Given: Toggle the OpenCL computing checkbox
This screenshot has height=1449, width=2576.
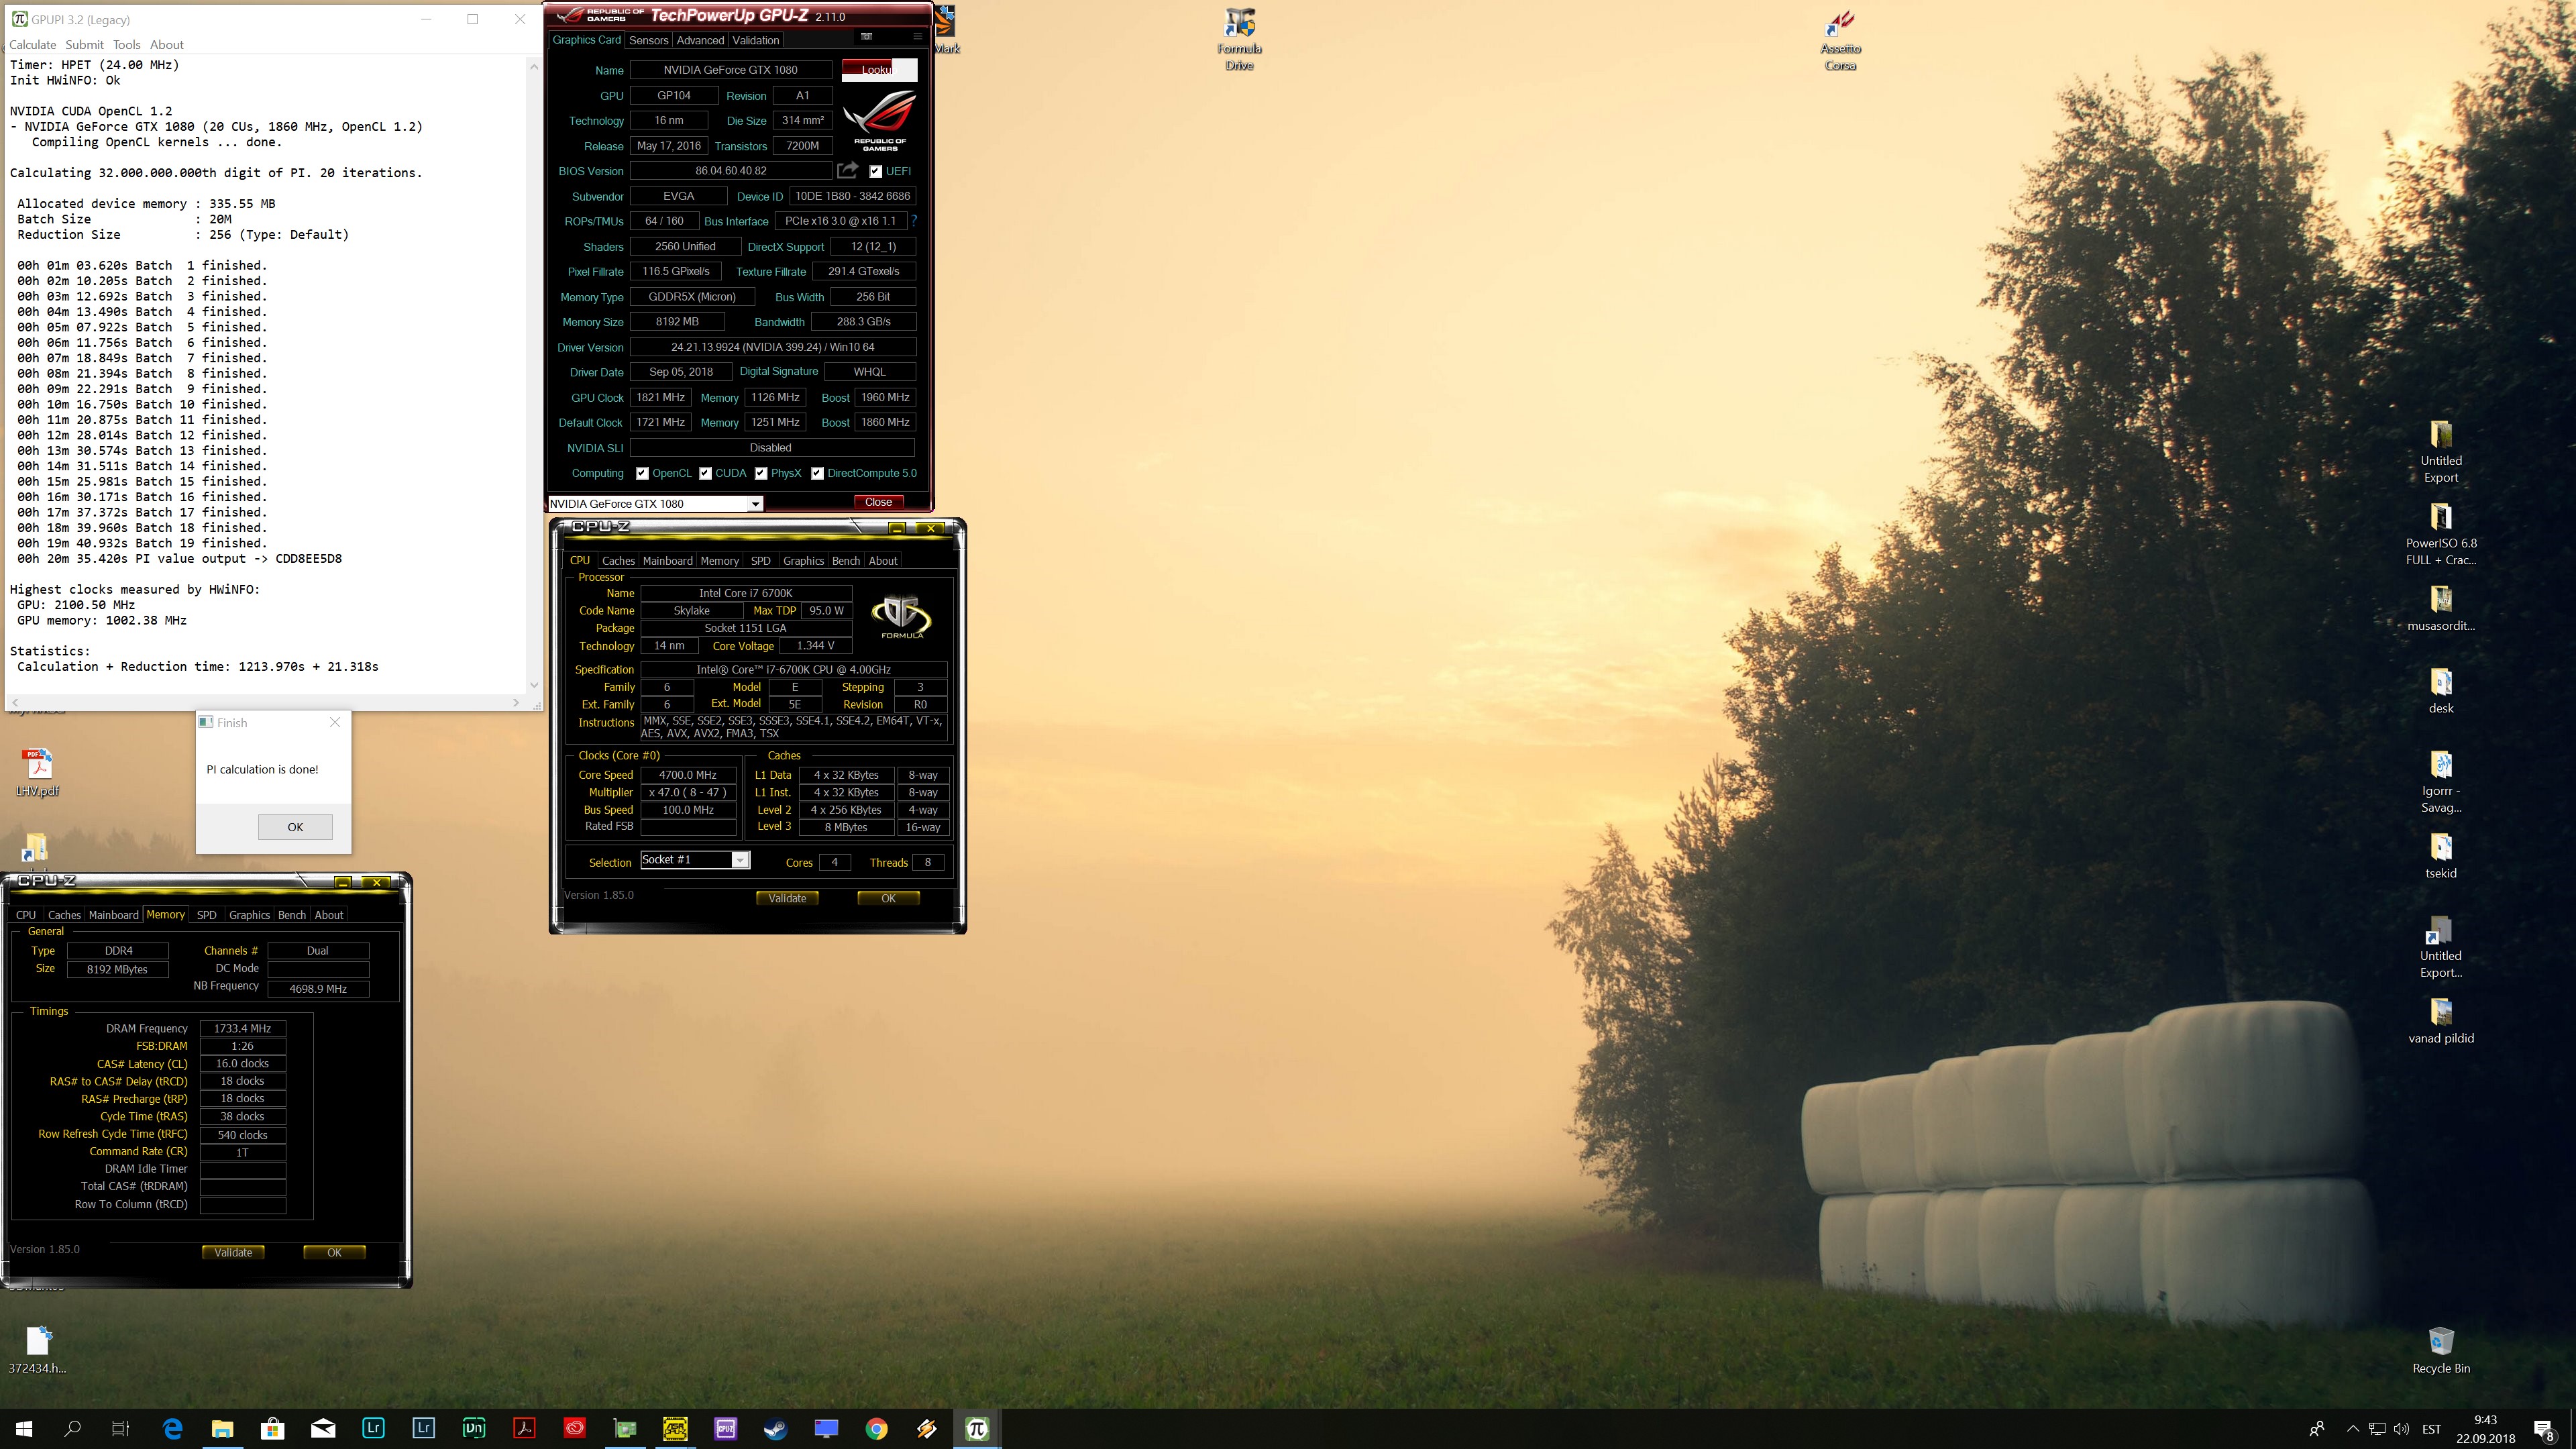Looking at the screenshot, I should tap(642, 473).
